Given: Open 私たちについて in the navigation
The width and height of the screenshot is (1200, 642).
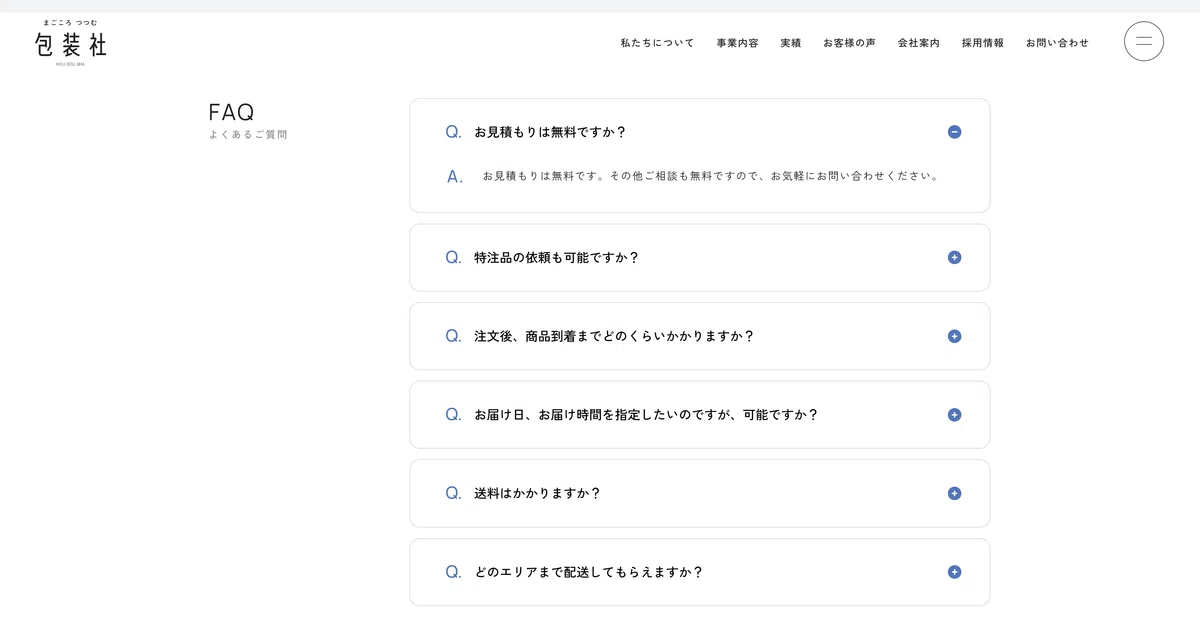Looking at the screenshot, I should (x=657, y=43).
